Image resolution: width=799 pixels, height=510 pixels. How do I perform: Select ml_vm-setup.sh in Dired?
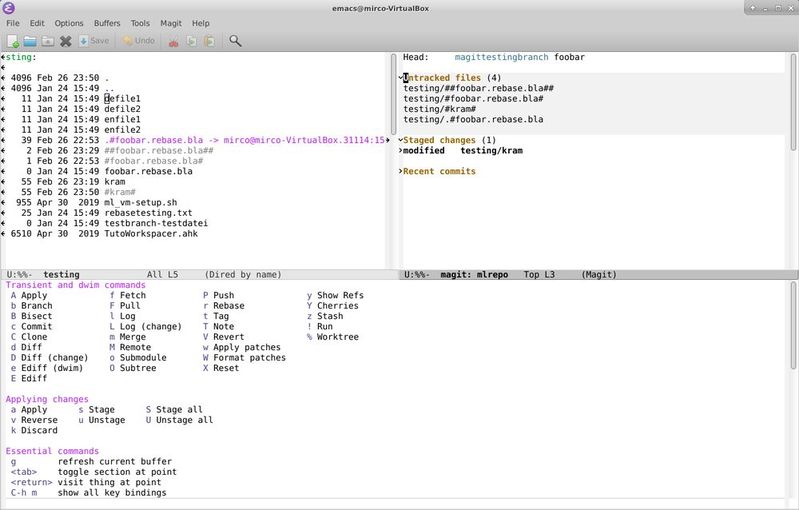[141, 202]
